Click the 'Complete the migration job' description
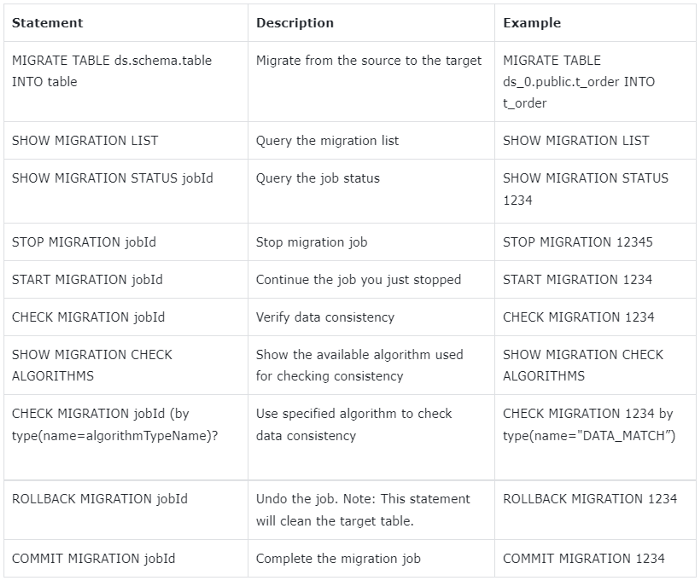 click(338, 558)
